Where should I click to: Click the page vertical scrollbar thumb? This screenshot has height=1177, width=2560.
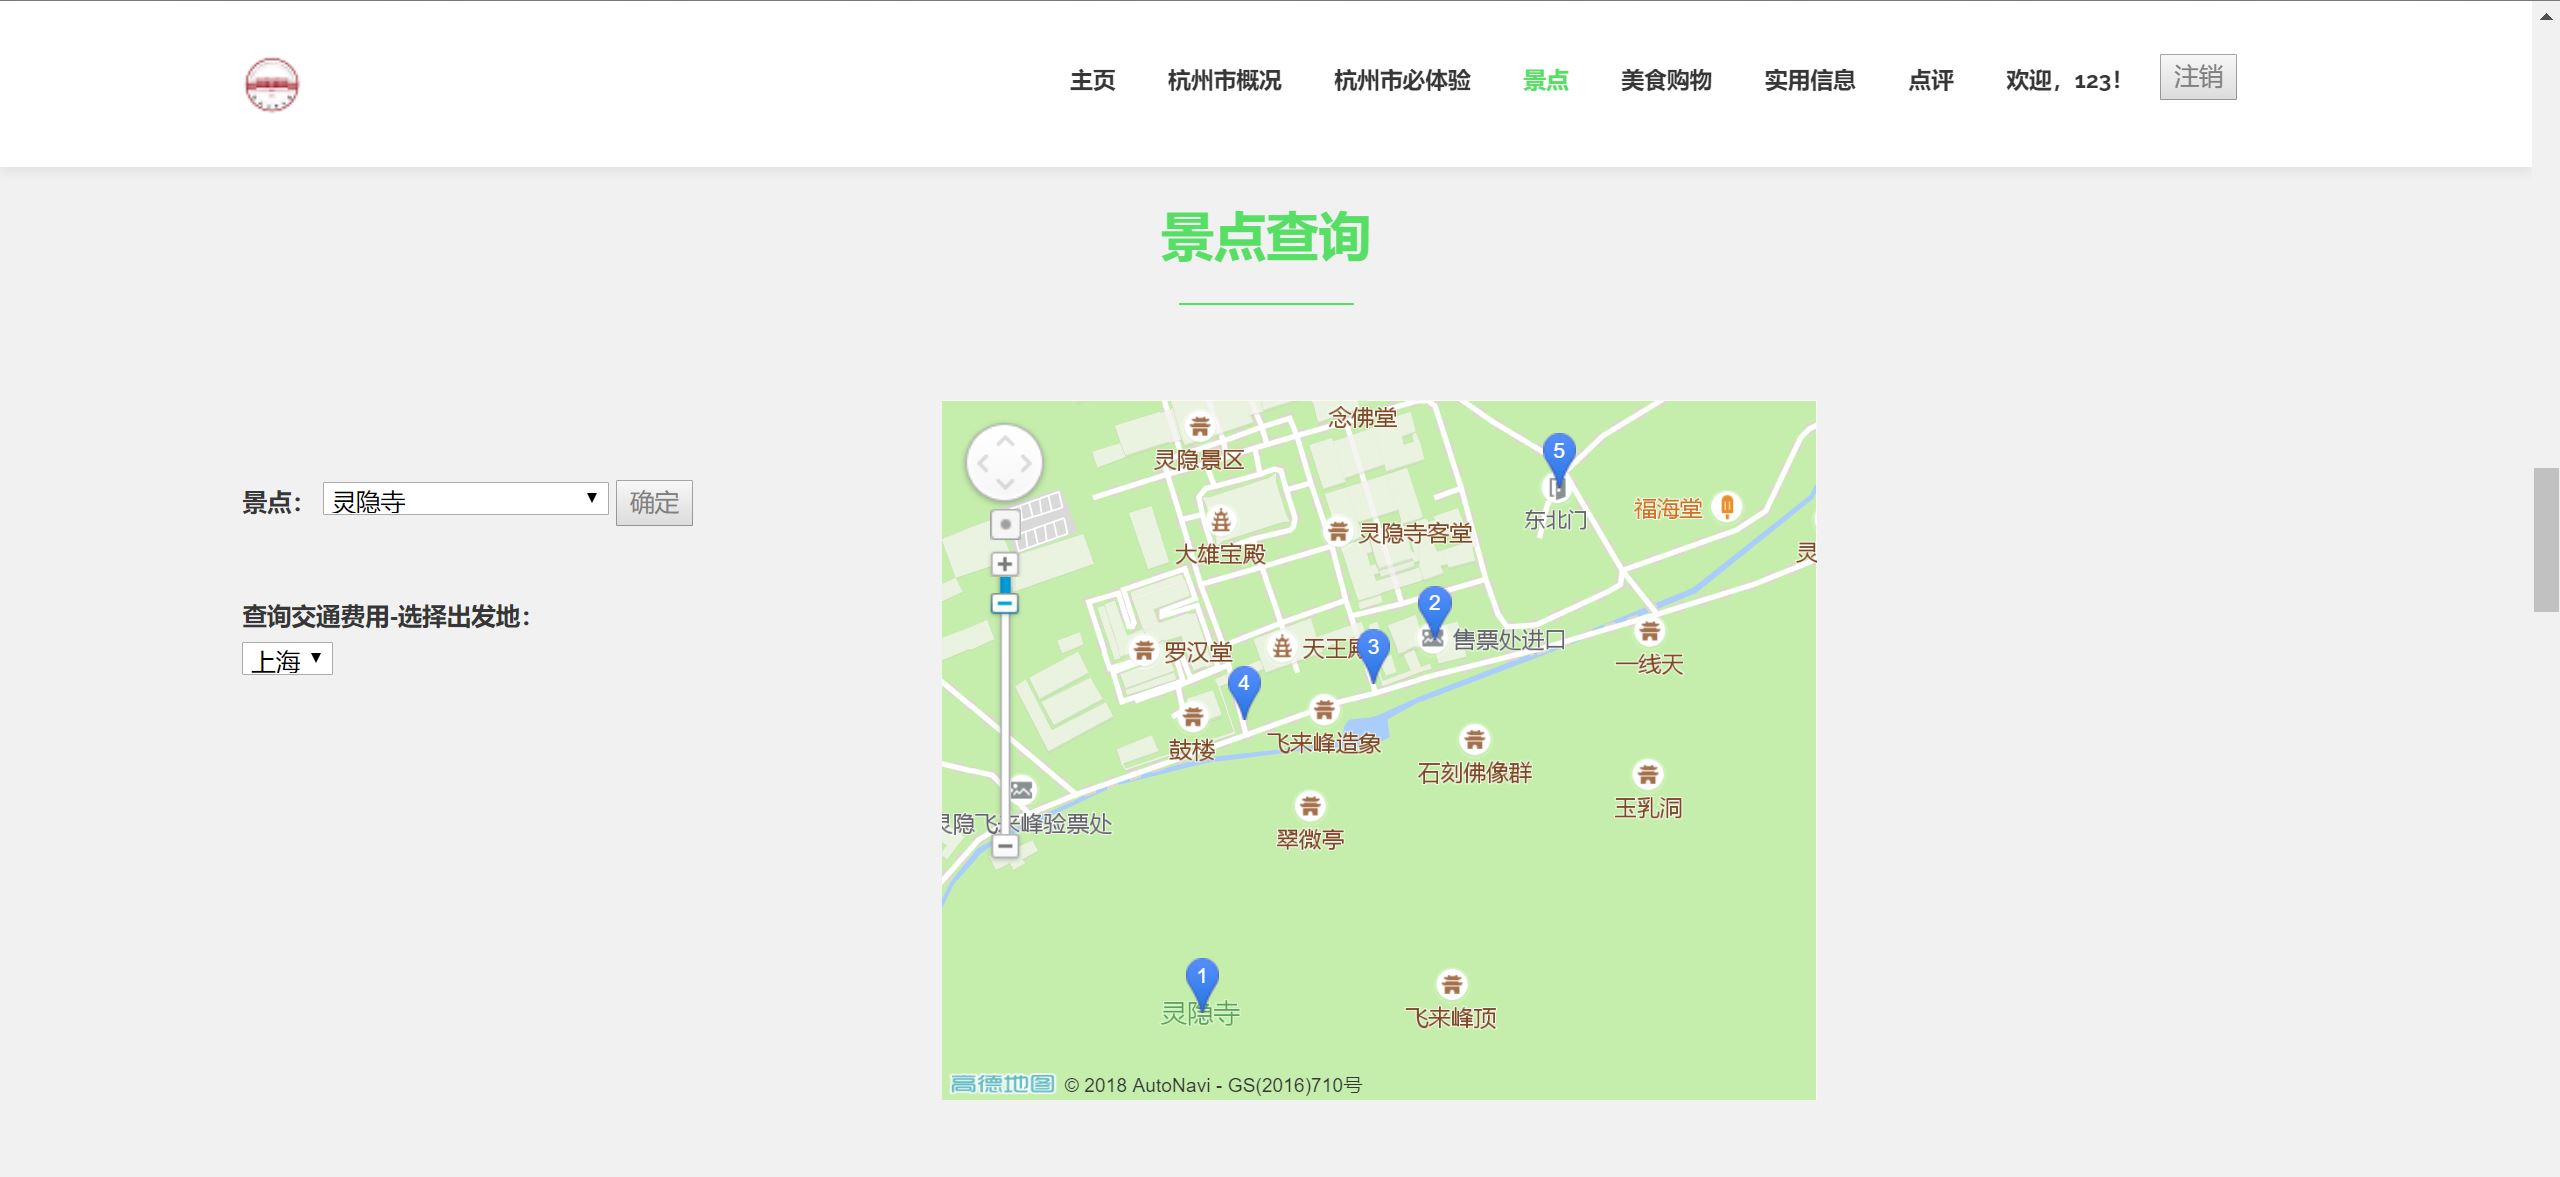pyautogui.click(x=2546, y=538)
